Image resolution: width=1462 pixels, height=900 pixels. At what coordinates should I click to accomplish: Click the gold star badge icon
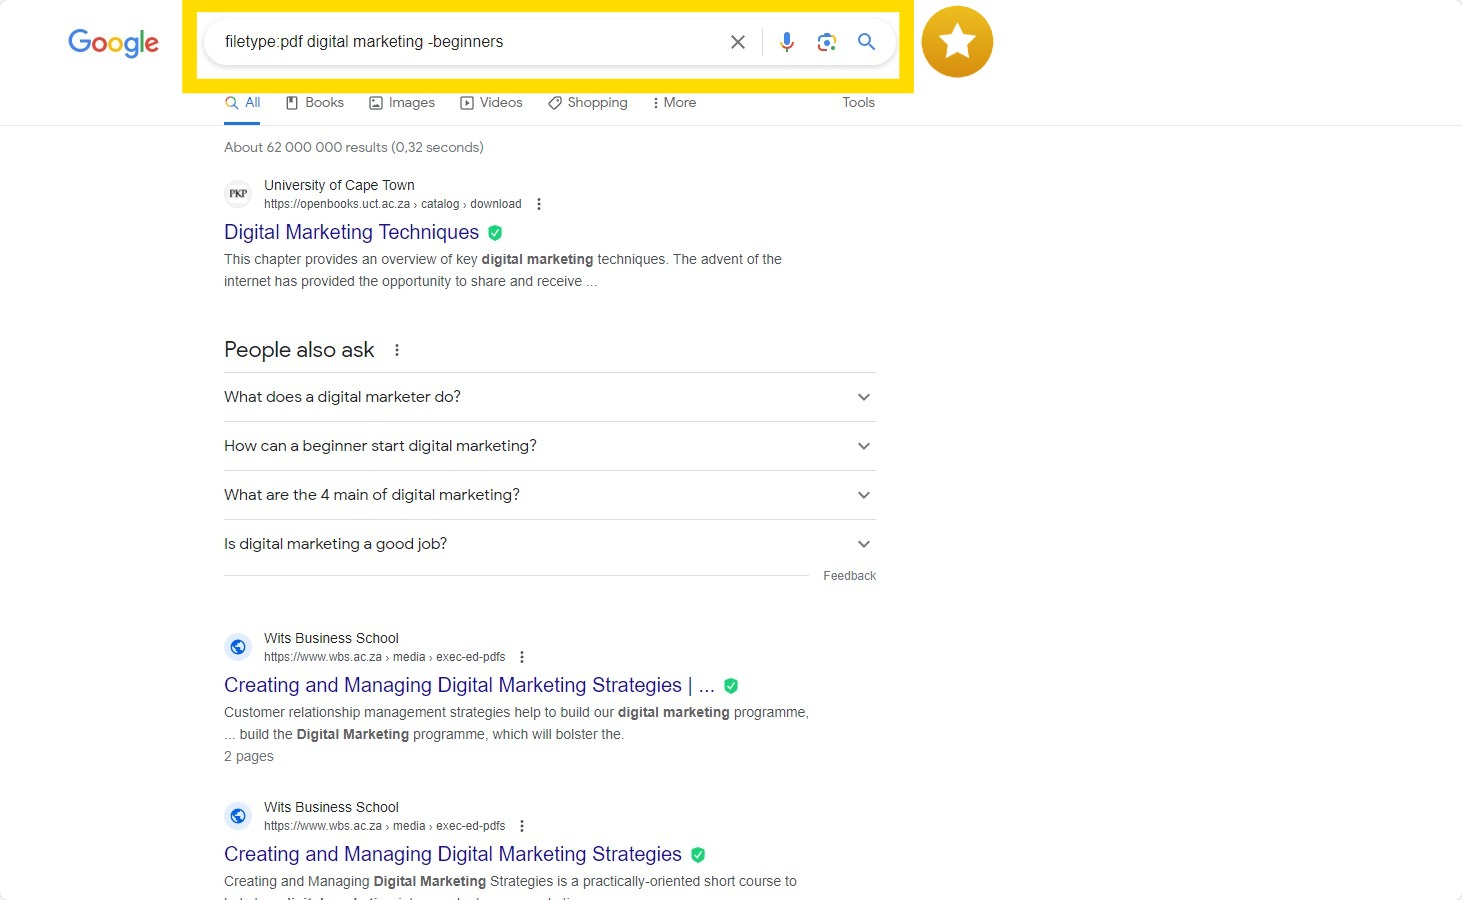(x=957, y=42)
